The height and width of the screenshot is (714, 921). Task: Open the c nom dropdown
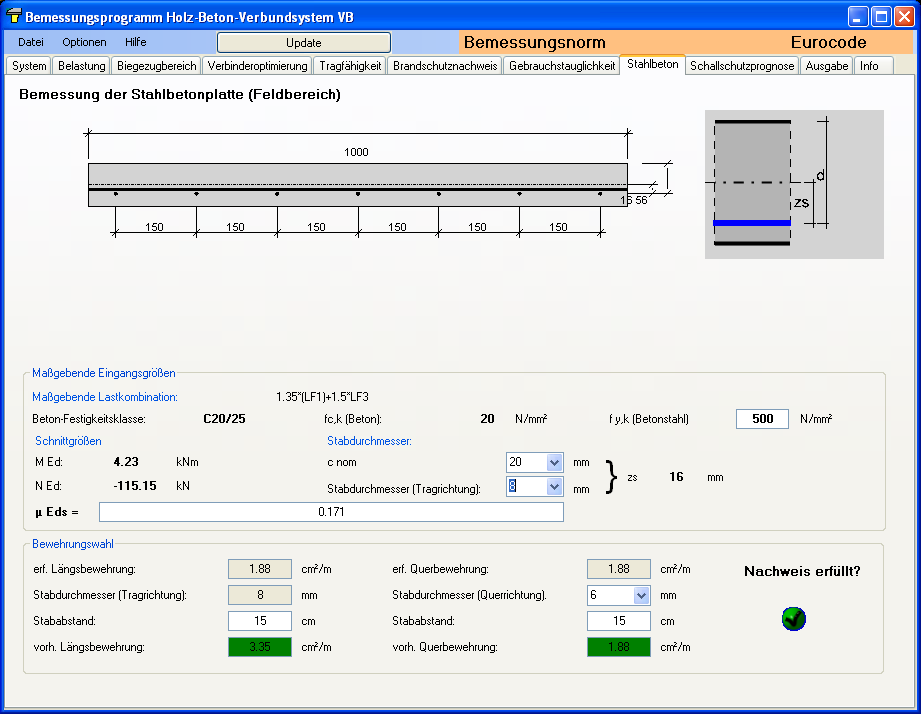[555, 462]
